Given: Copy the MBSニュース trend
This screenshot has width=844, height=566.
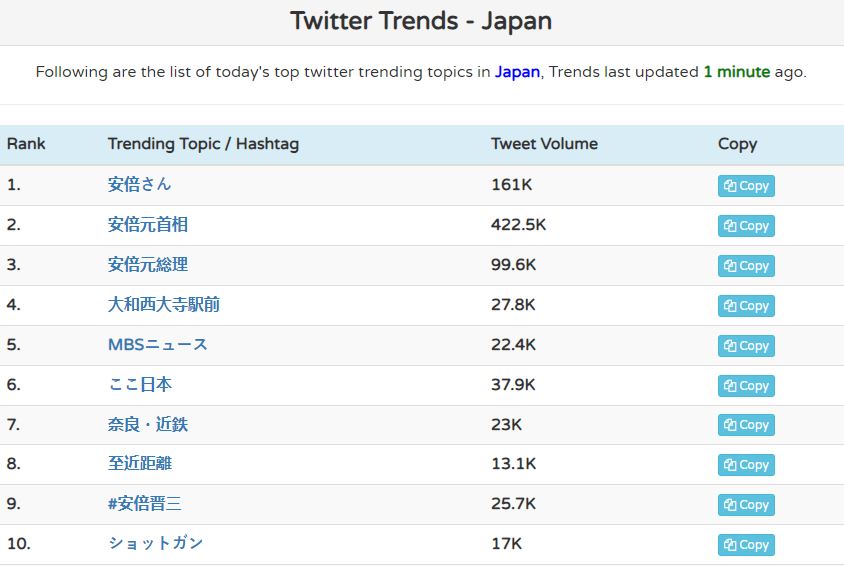Looking at the screenshot, I should (746, 346).
